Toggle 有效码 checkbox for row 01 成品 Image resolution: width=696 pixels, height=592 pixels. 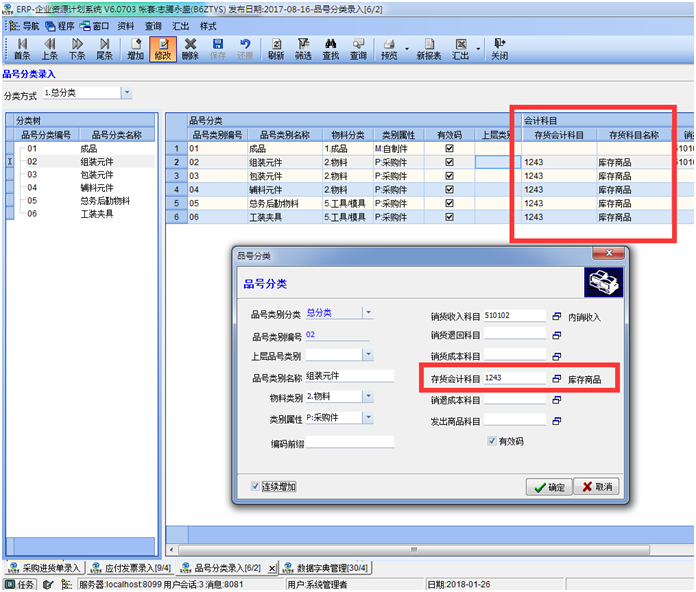[449, 148]
